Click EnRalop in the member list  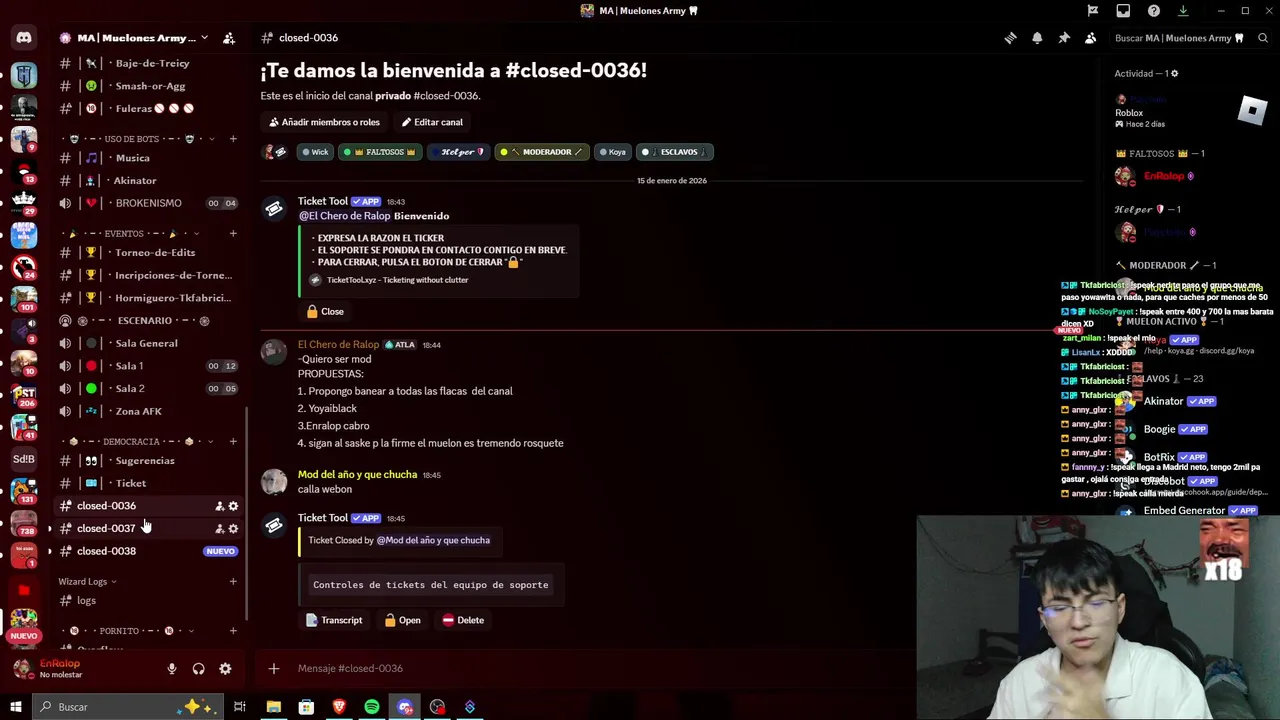pos(1163,176)
